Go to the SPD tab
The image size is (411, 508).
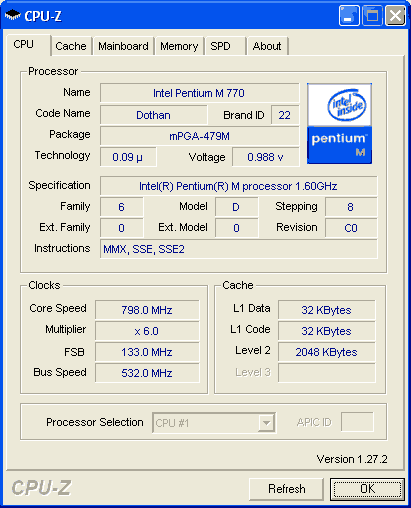click(x=226, y=46)
